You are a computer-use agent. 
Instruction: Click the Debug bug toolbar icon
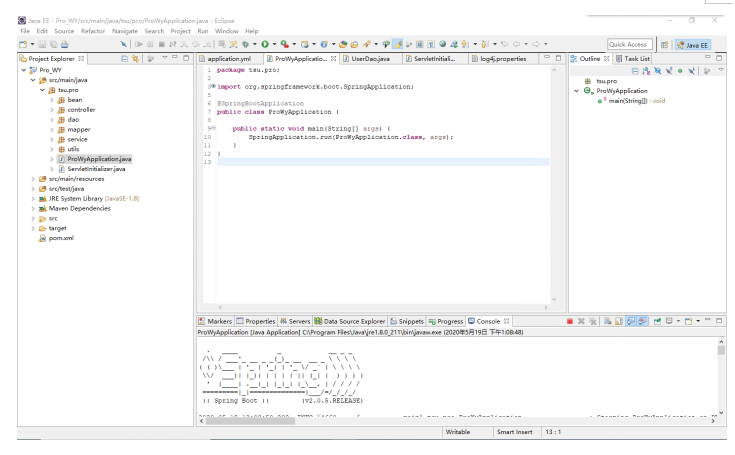pyautogui.click(x=245, y=44)
